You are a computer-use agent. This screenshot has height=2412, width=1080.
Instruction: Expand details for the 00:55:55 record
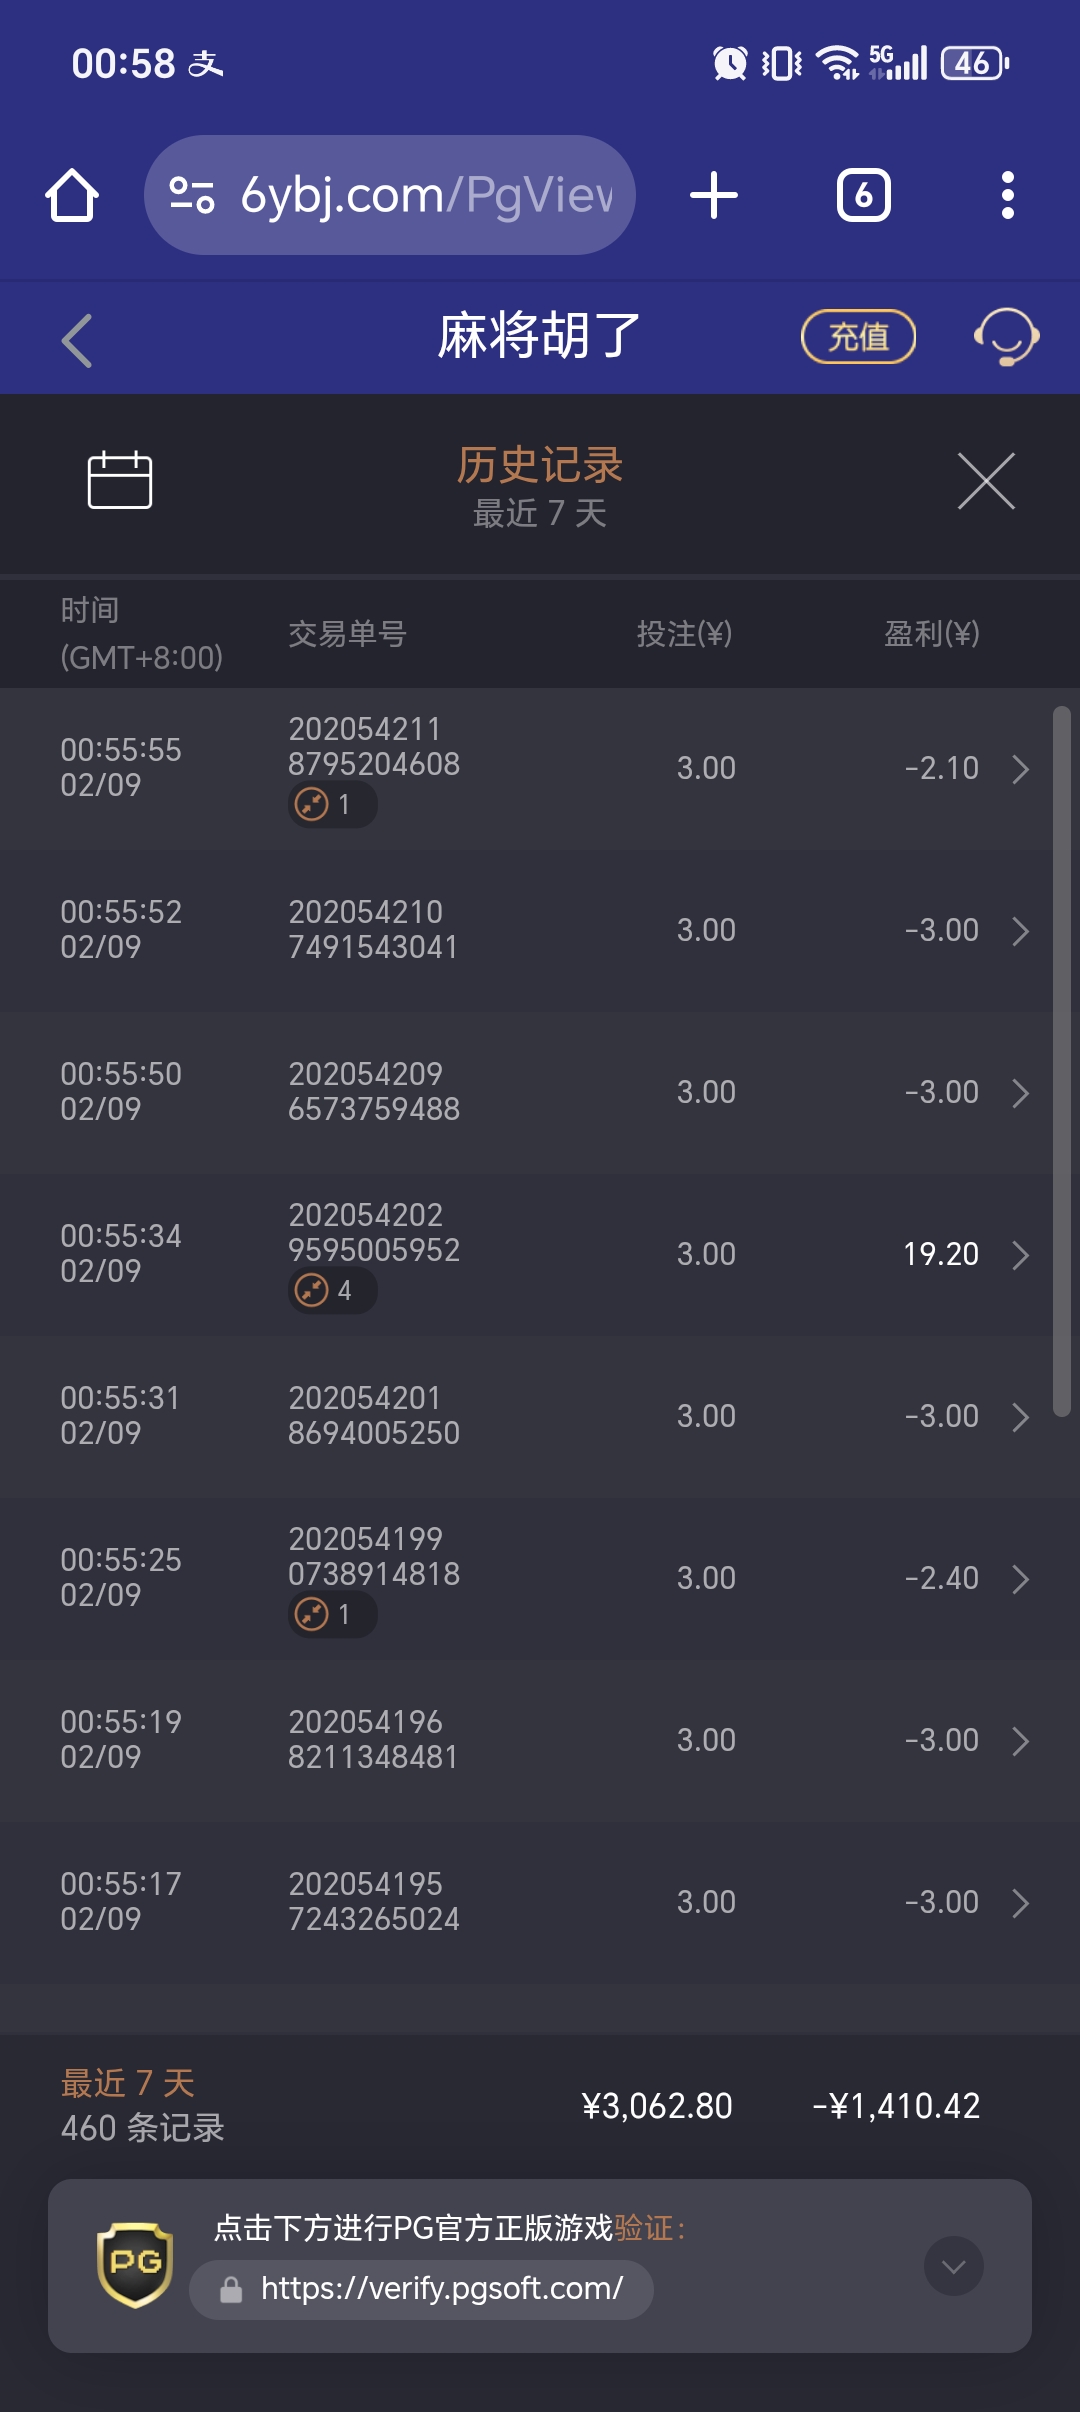1020,769
